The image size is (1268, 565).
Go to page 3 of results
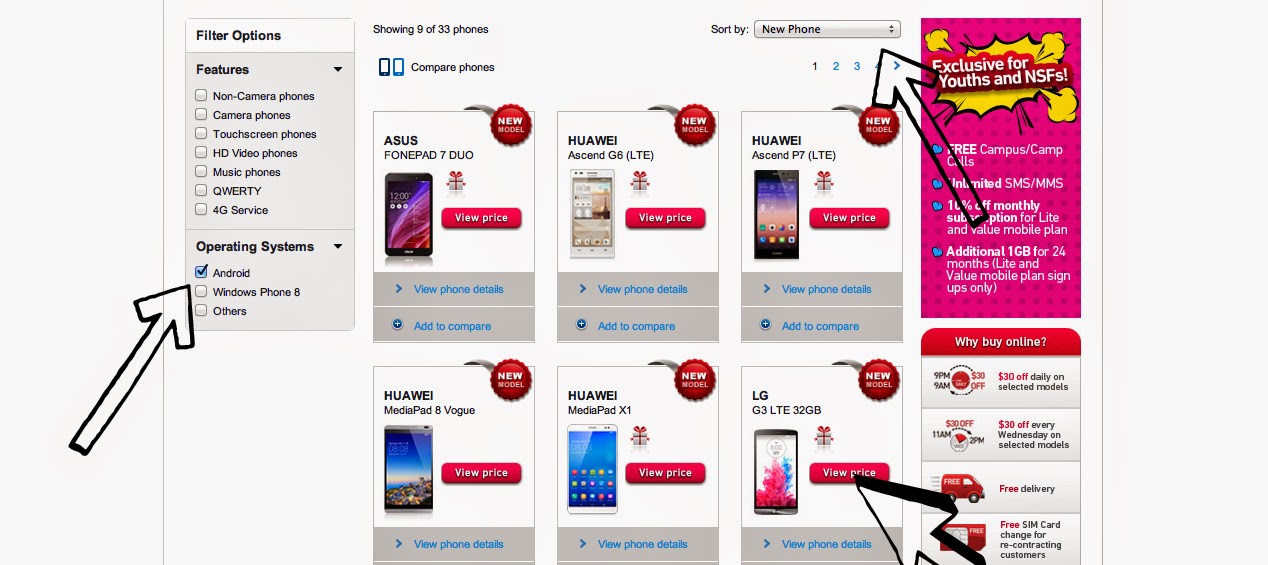[x=857, y=67]
